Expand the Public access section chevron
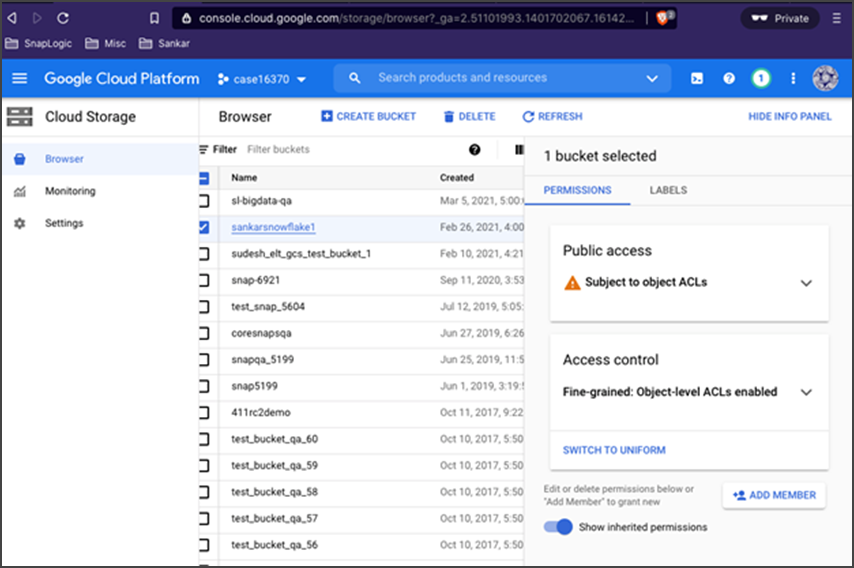The width and height of the screenshot is (854, 568). pyautogui.click(x=806, y=283)
